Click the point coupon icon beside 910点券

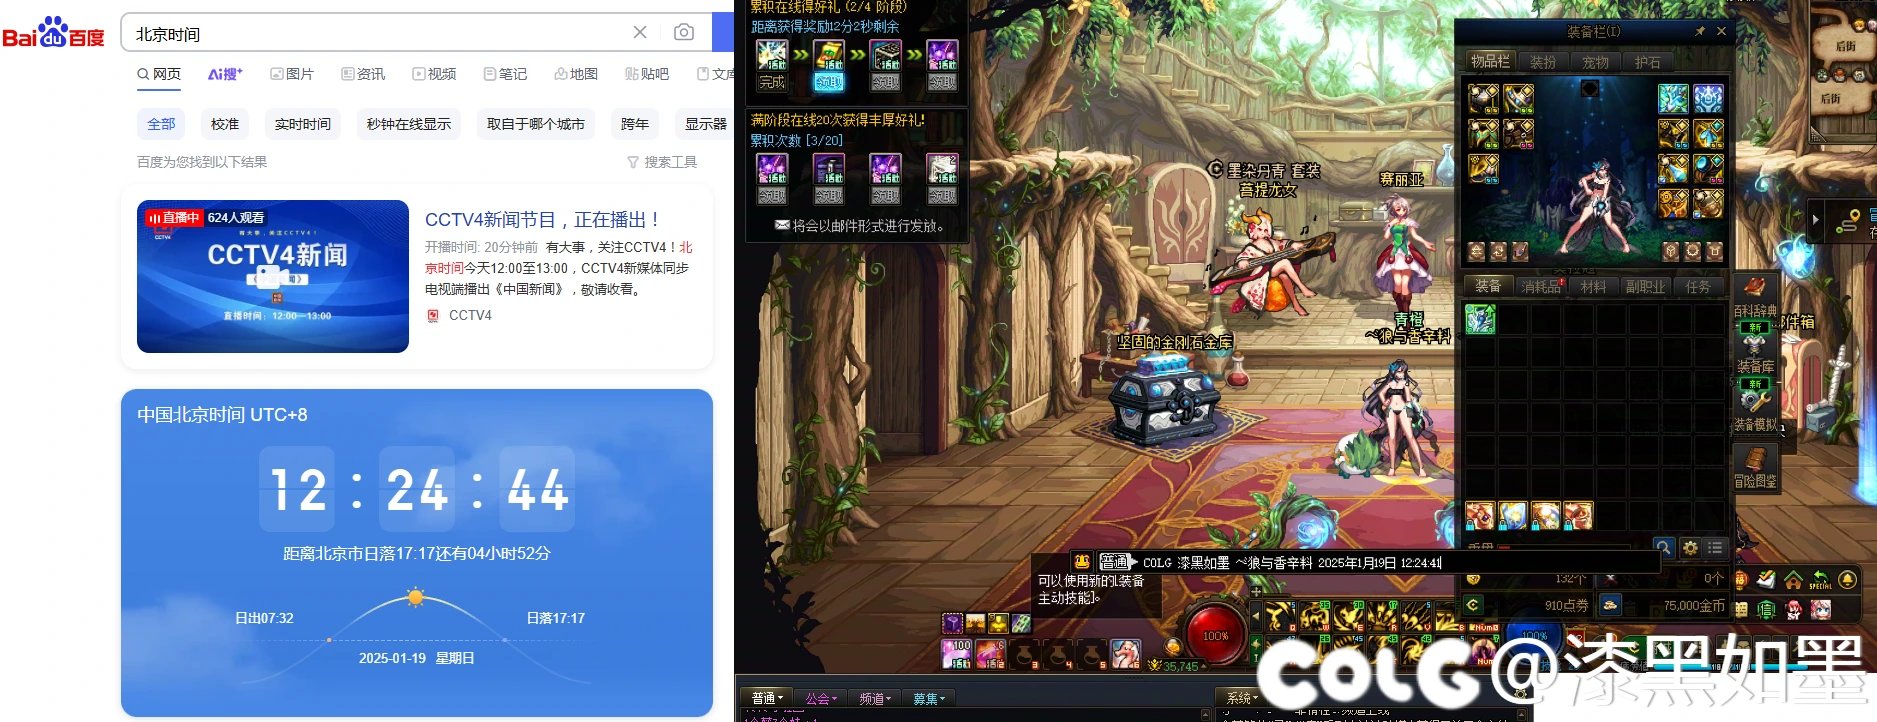(1473, 604)
